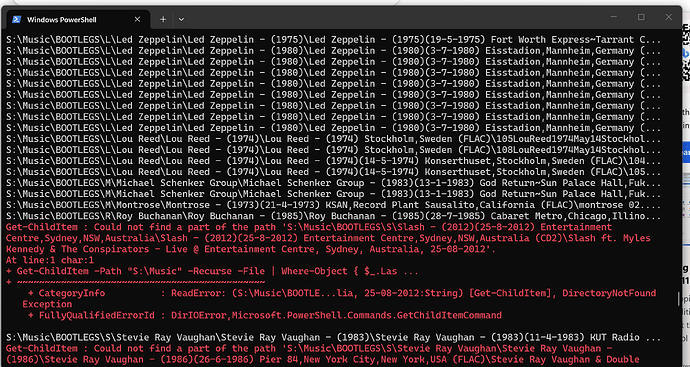Click the Montrose KSAN Record Plant Sausalito line
The image size is (690, 367).
tap(333, 205)
